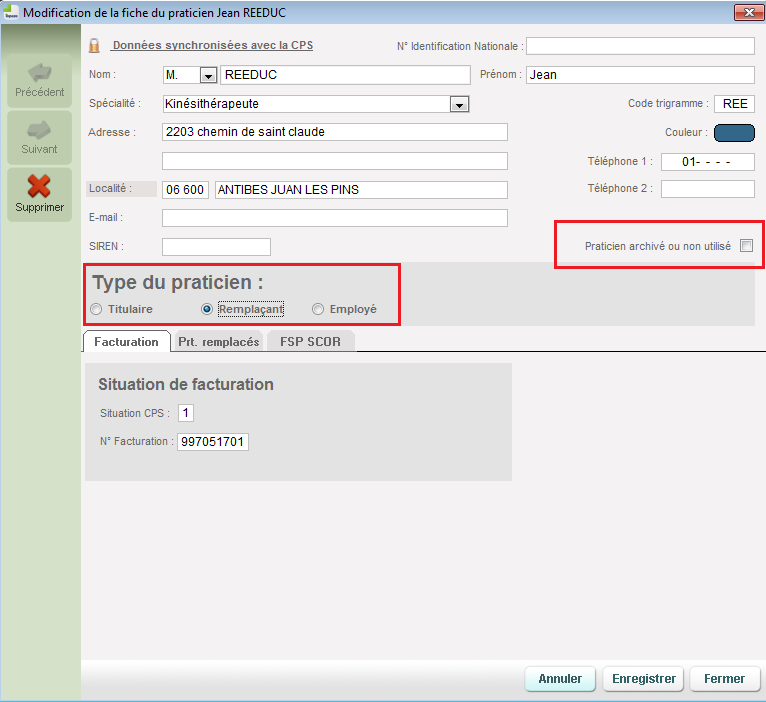Pick the practitioner Couleur swatch
This screenshot has height=702, width=766.
(734, 132)
